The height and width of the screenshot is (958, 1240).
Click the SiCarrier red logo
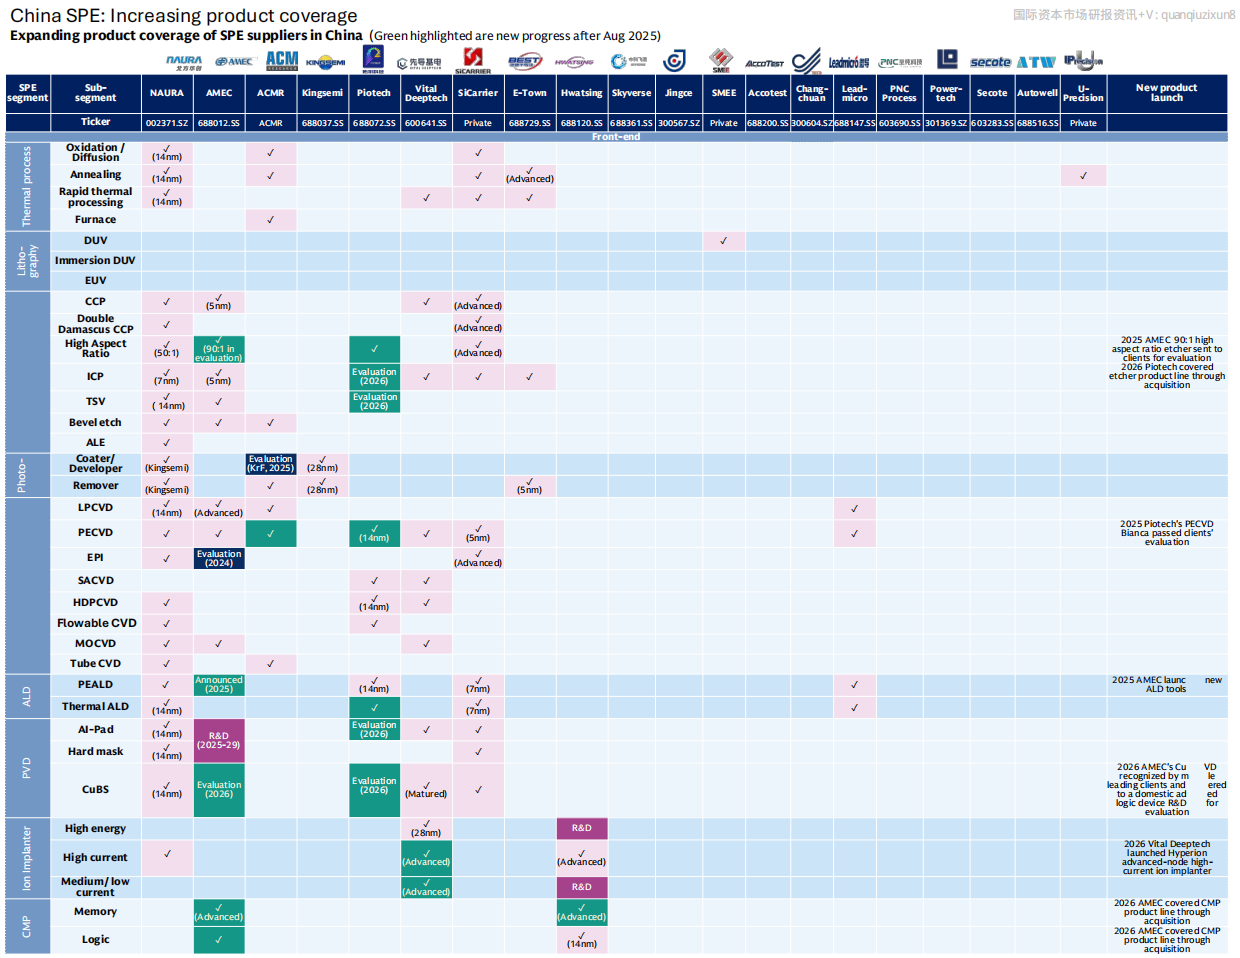473,60
